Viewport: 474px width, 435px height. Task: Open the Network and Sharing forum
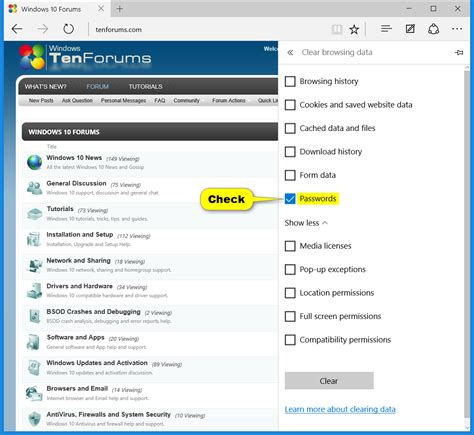pyautogui.click(x=78, y=260)
